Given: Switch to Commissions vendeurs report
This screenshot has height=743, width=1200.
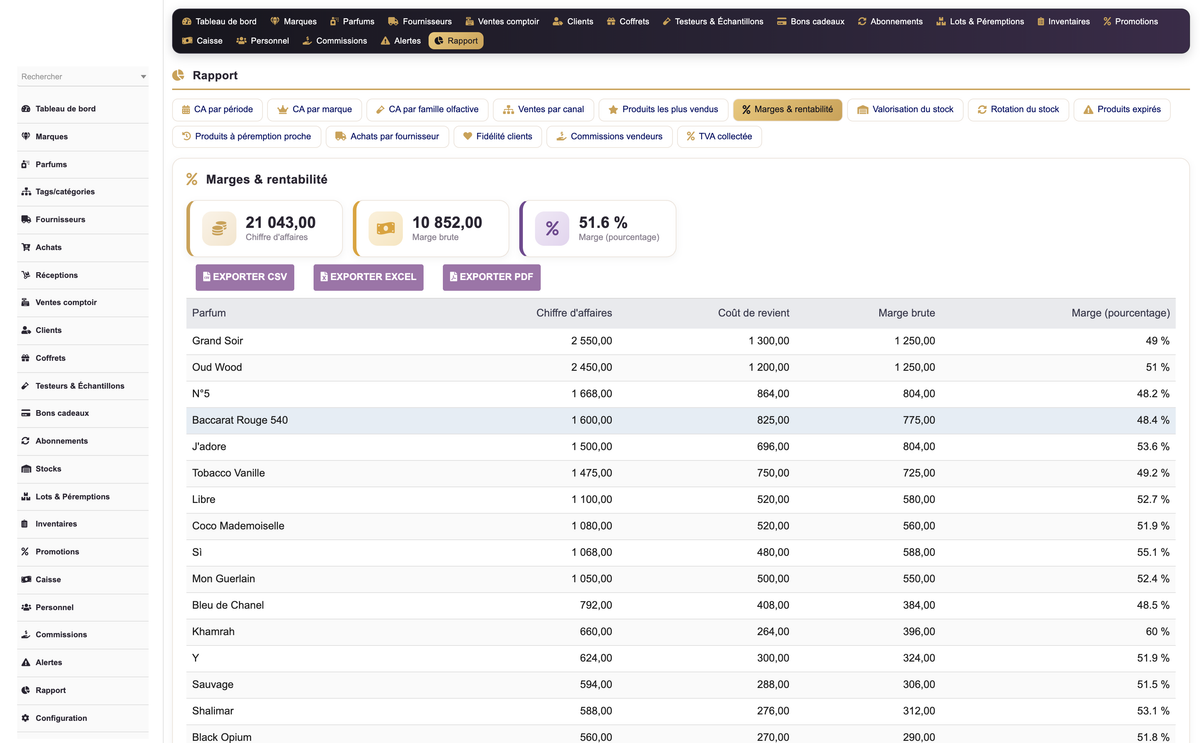Looking at the screenshot, I should tap(609, 136).
